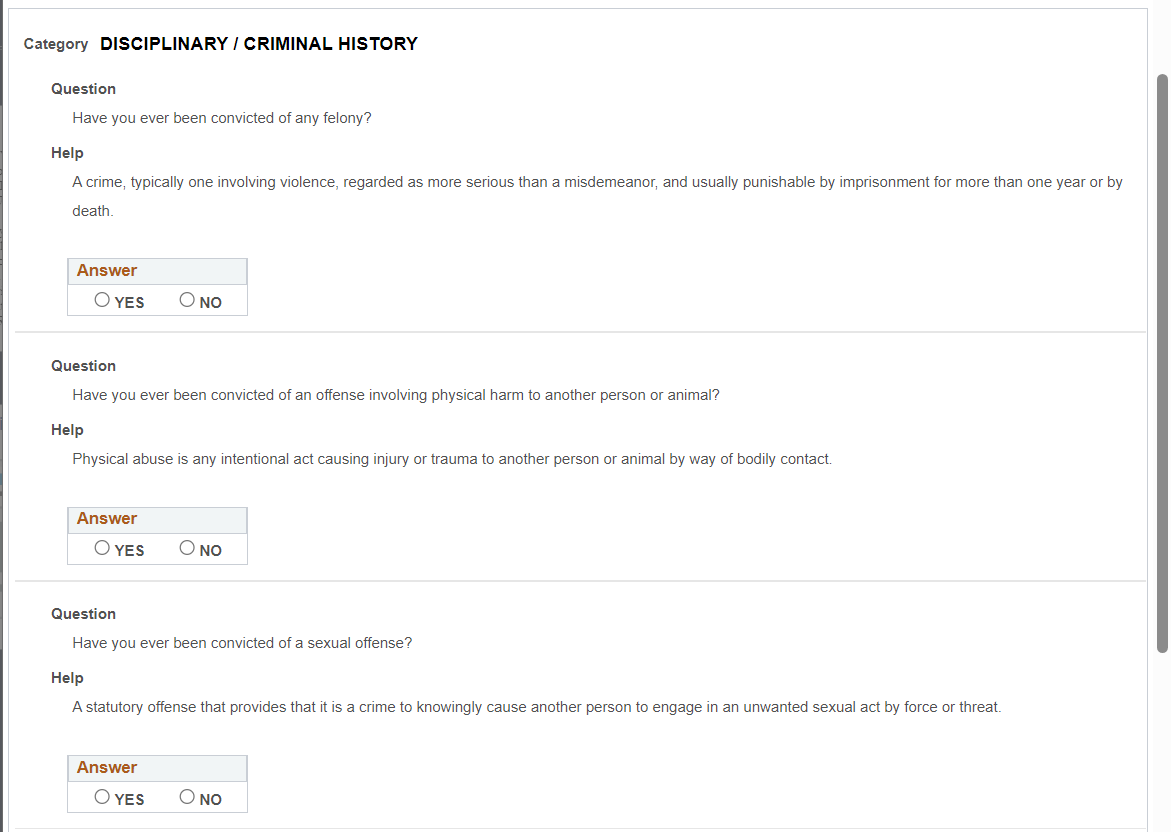
Task: Click the 'Physical abuse is any intentional act' help text
Action: (x=452, y=459)
